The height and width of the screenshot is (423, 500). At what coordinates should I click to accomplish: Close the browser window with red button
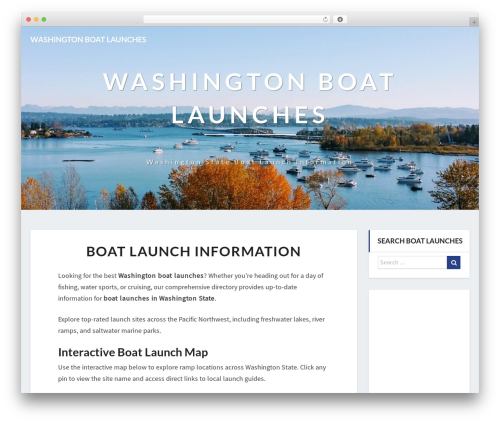pos(29,20)
